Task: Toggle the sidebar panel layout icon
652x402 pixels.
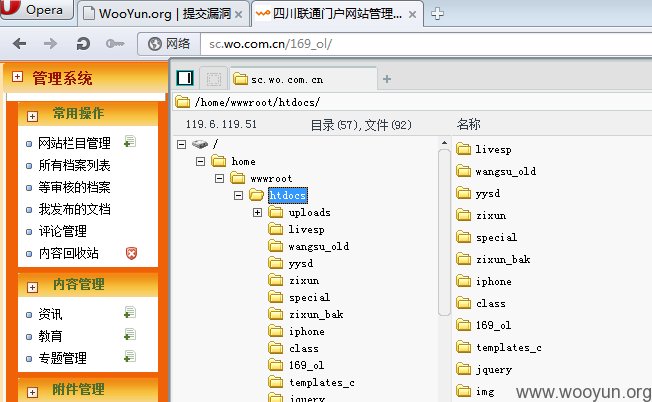Action: click(x=185, y=78)
